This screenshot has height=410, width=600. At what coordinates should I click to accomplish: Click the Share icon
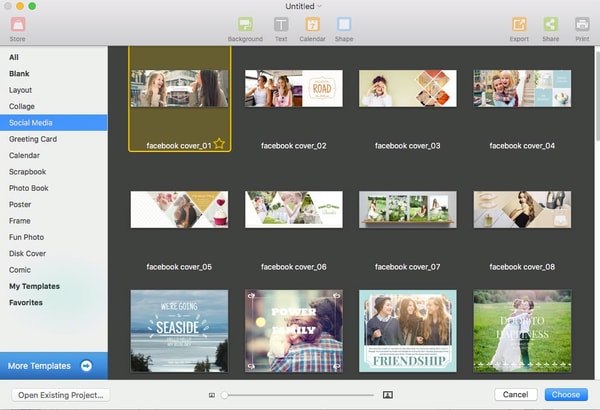(551, 25)
